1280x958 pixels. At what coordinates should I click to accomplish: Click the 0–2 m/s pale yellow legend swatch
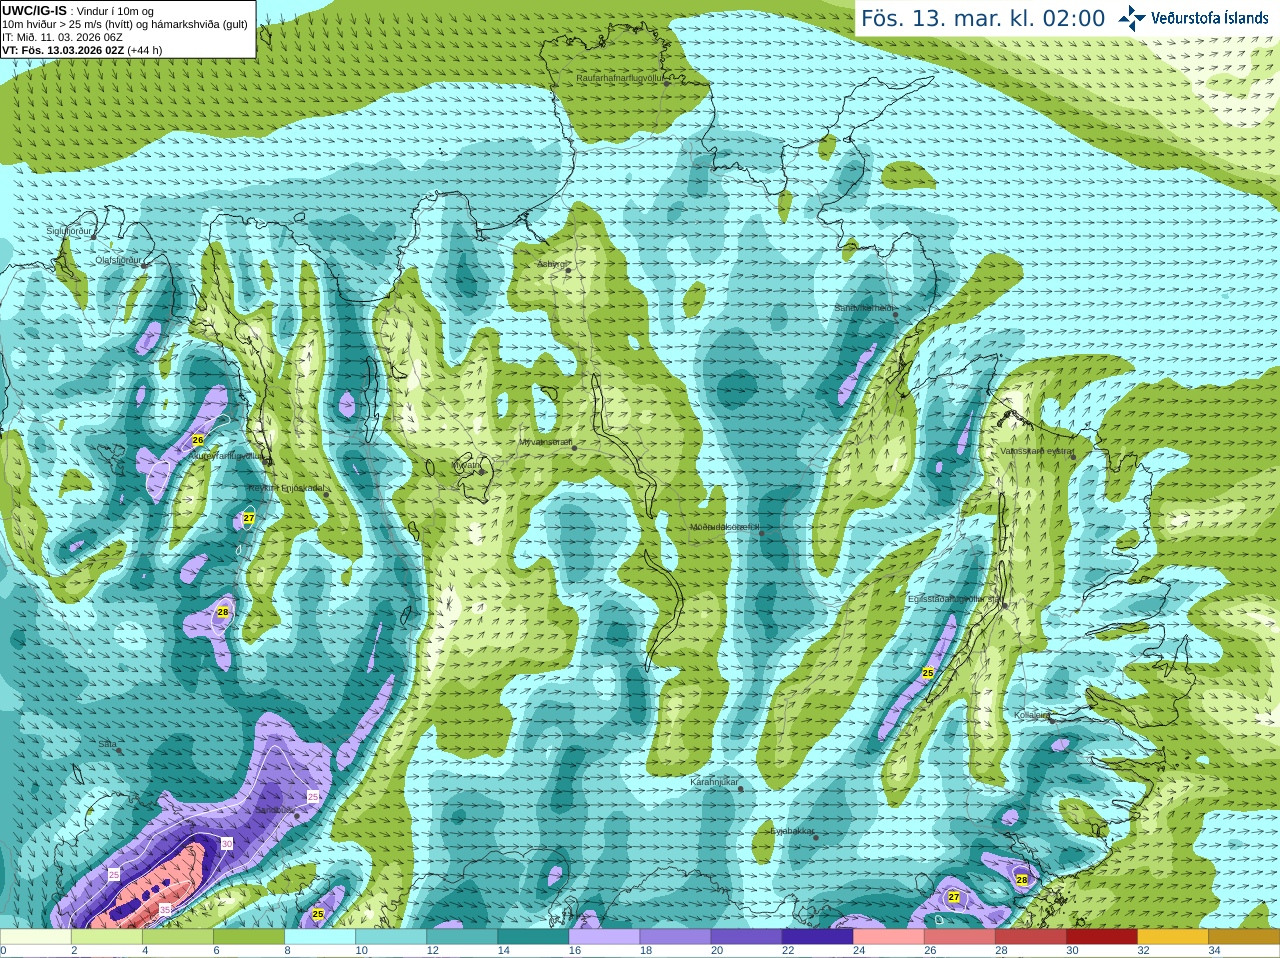pos(36,937)
